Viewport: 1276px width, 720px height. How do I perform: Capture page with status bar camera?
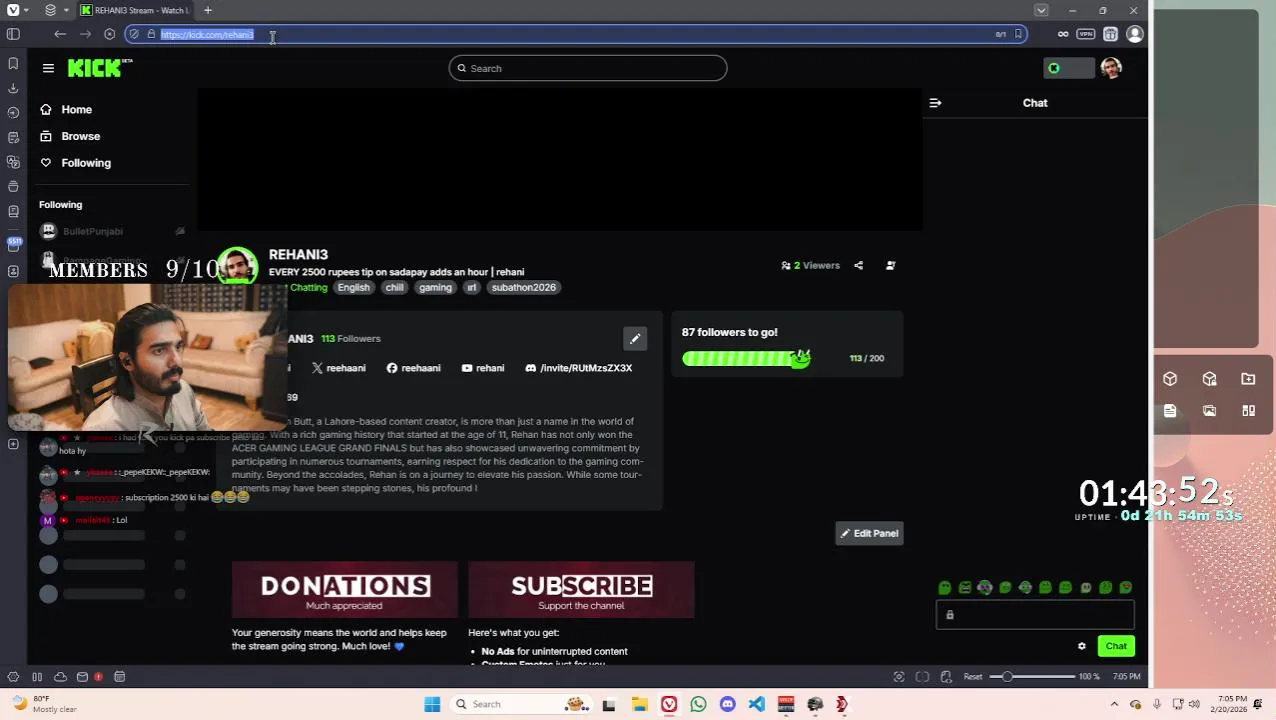point(898,677)
